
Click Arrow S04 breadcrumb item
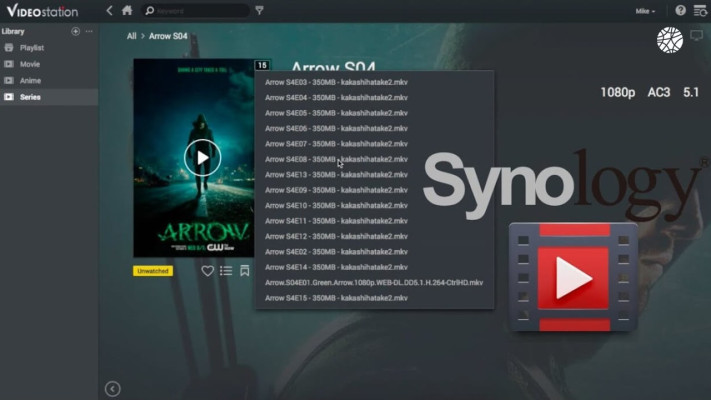pos(168,36)
